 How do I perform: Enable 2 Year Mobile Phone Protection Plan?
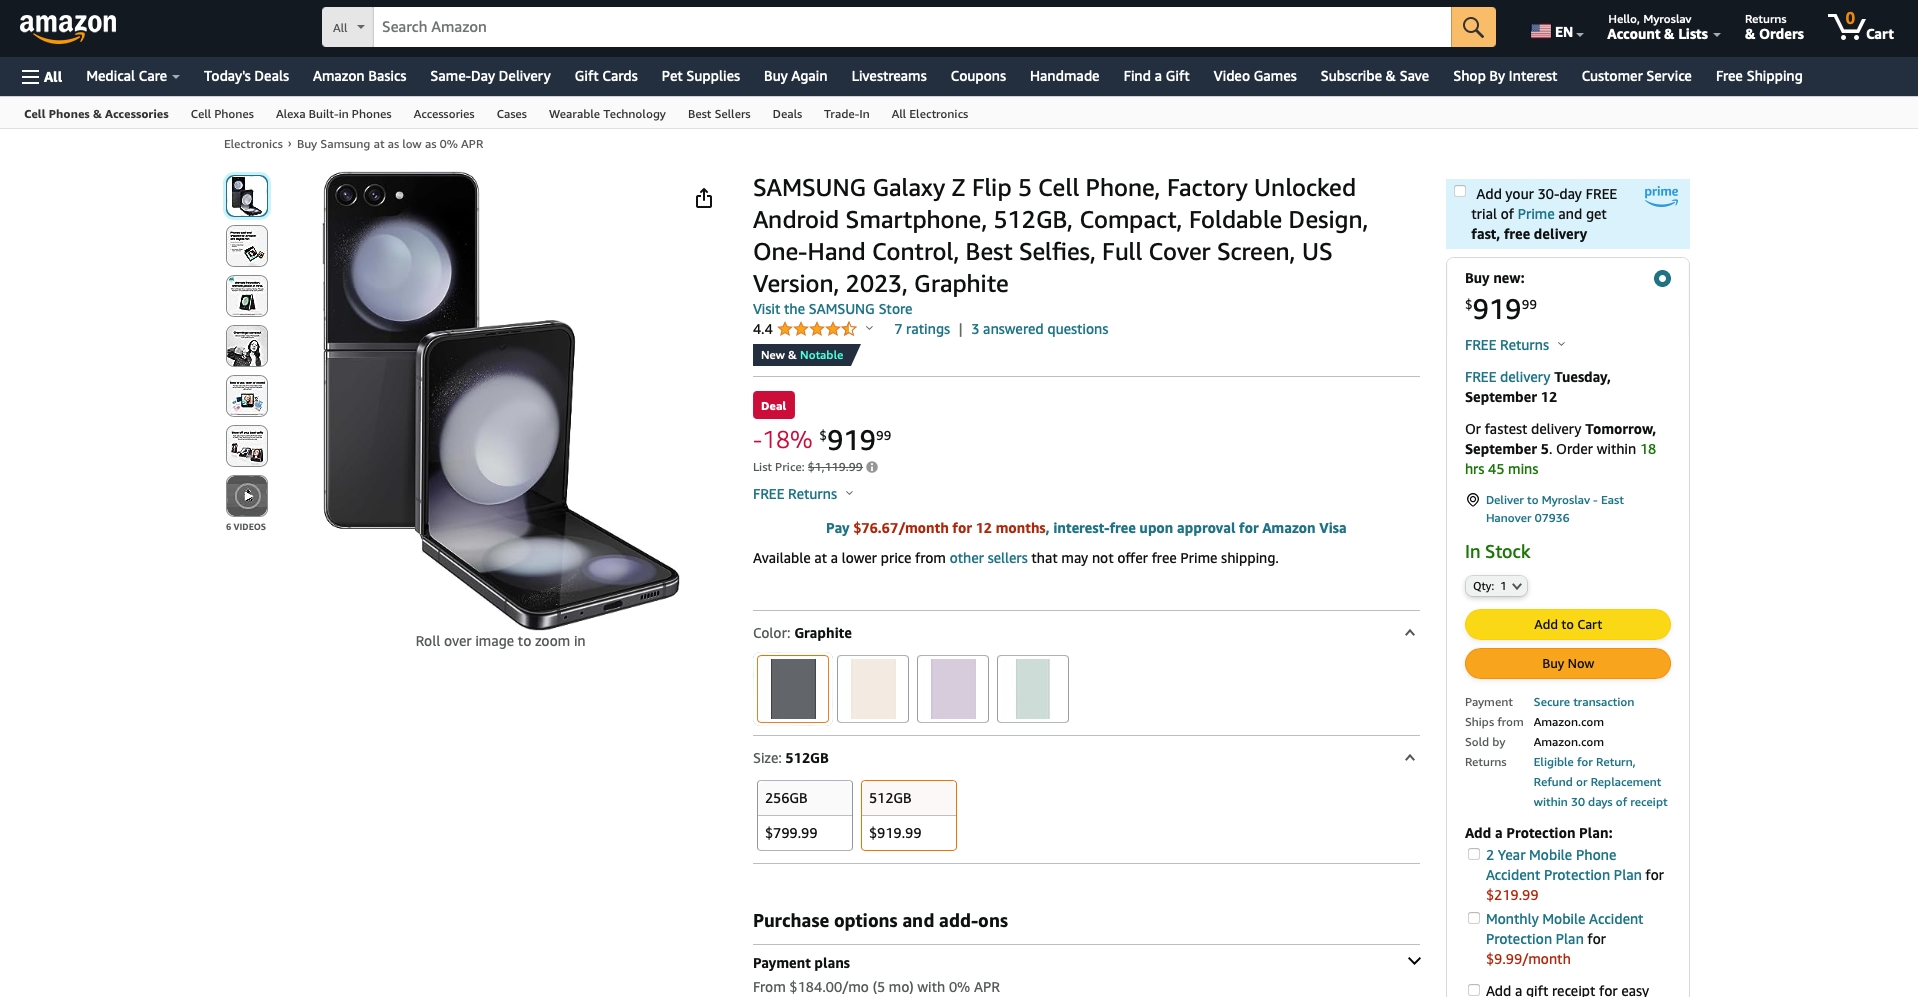1473,855
